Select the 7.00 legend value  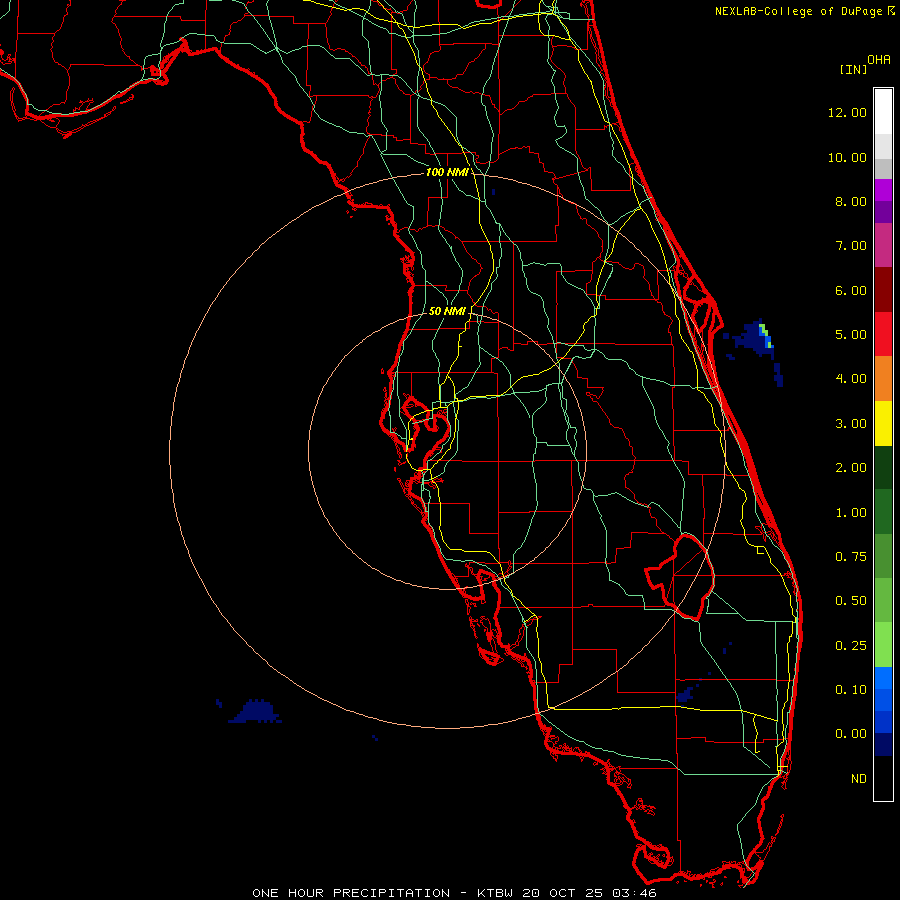click(x=850, y=246)
